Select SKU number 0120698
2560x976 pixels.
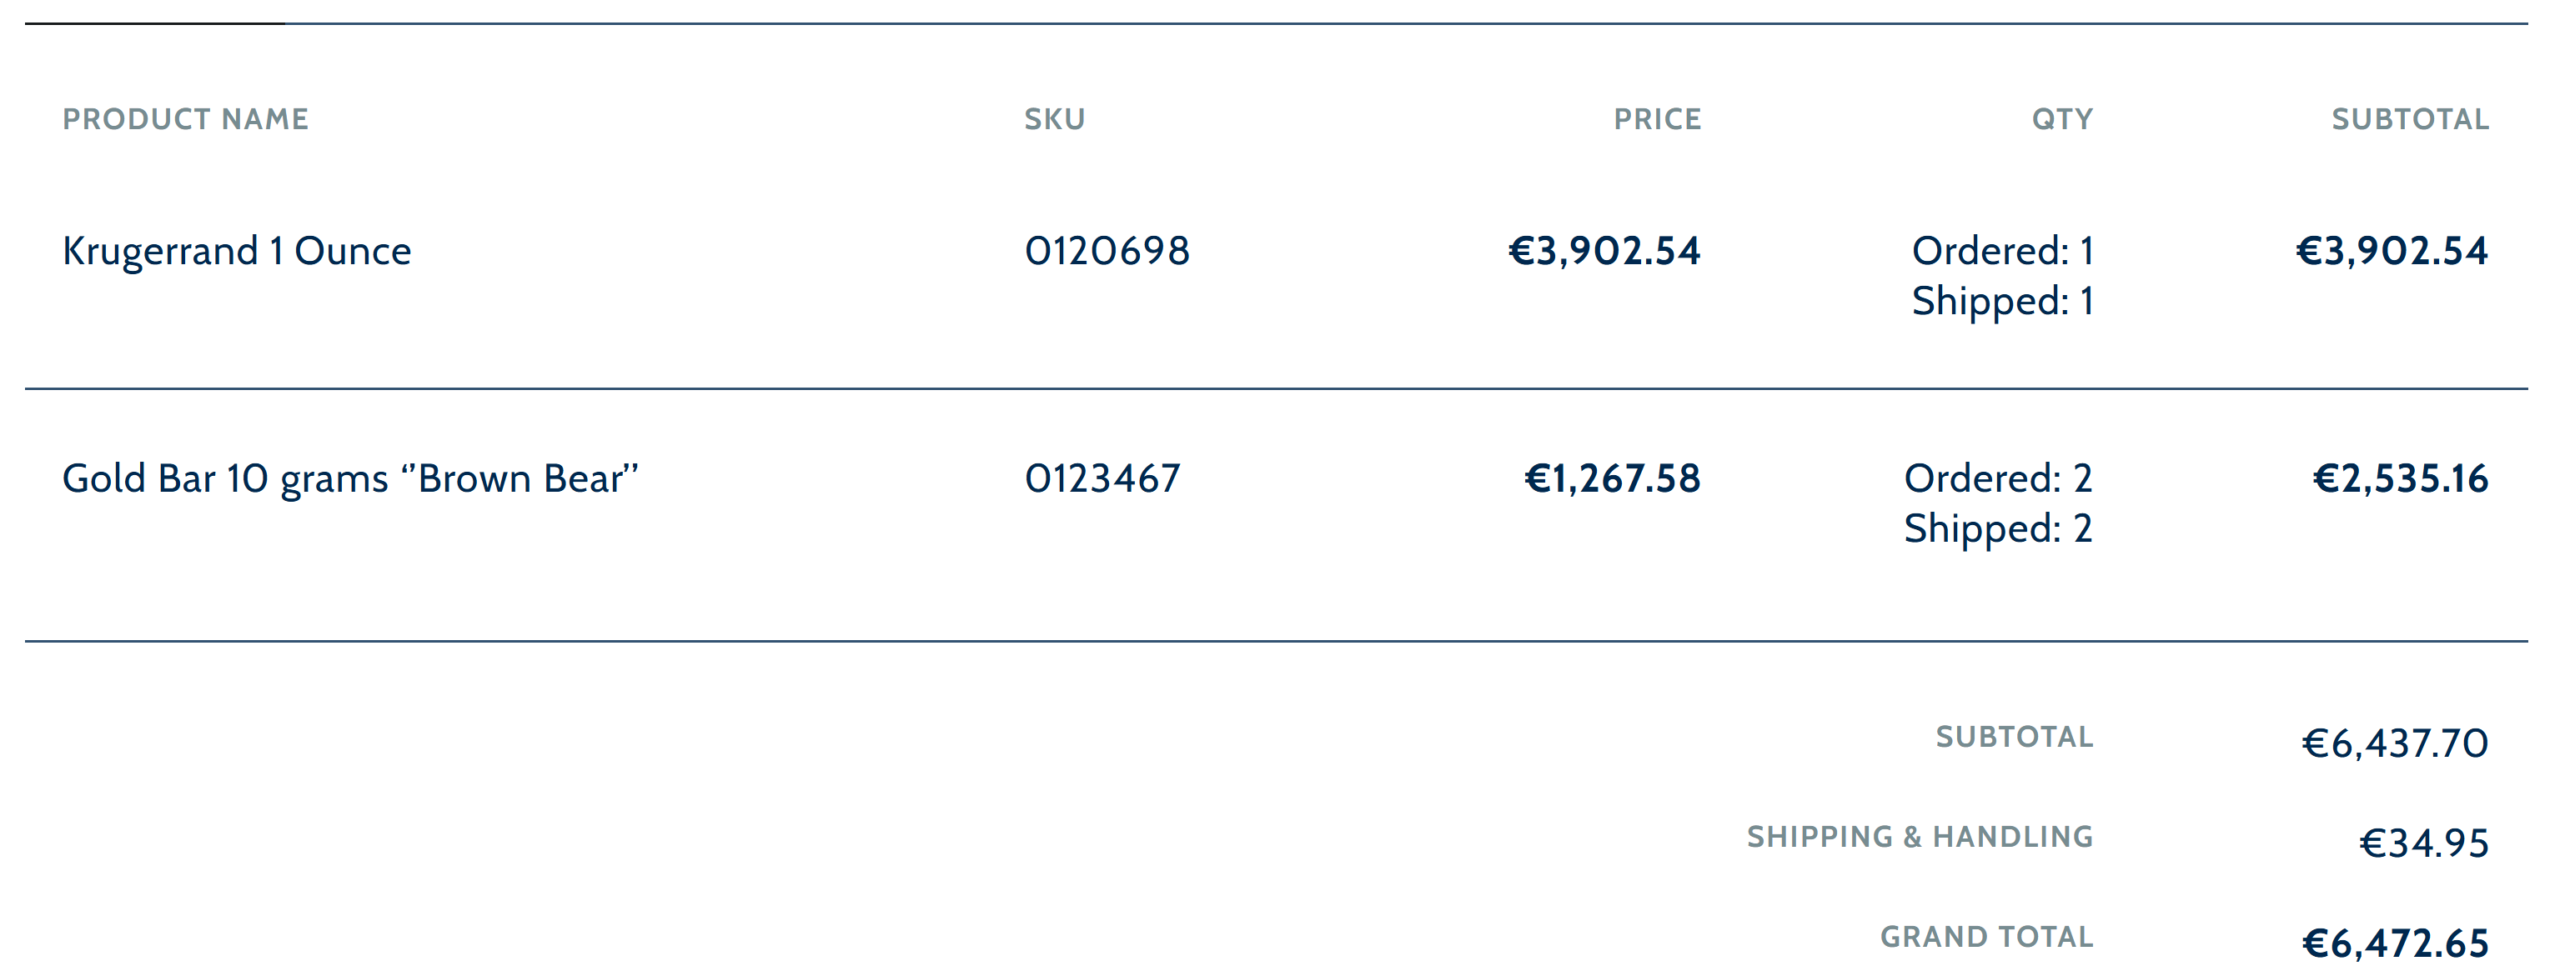[x=1107, y=251]
